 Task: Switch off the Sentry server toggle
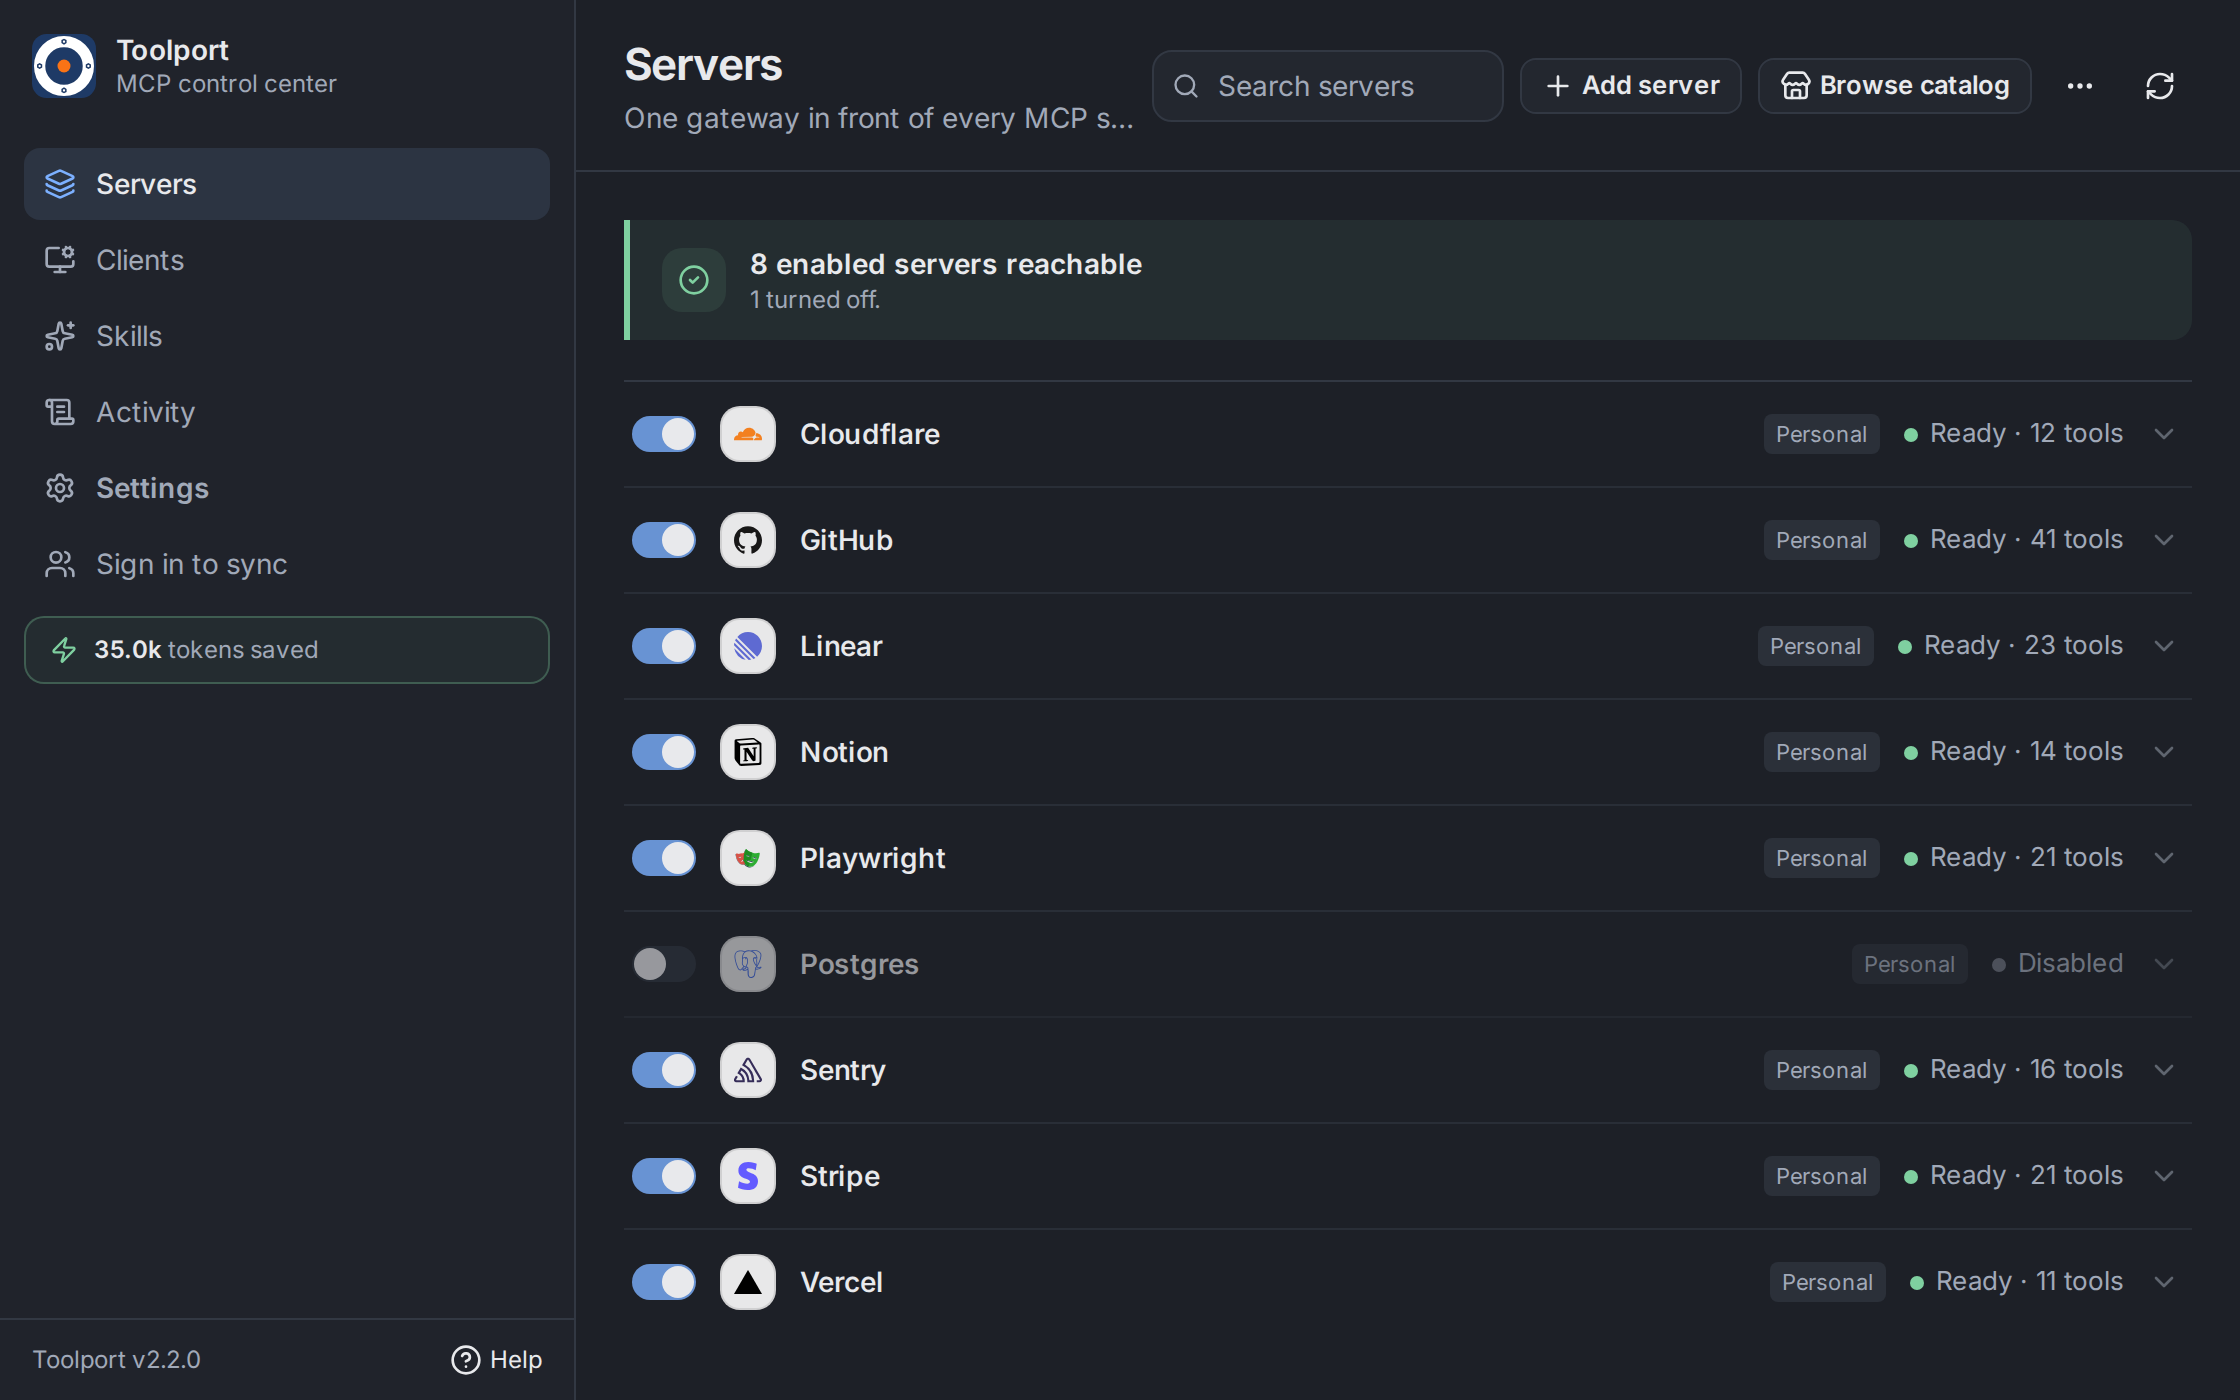664,1070
